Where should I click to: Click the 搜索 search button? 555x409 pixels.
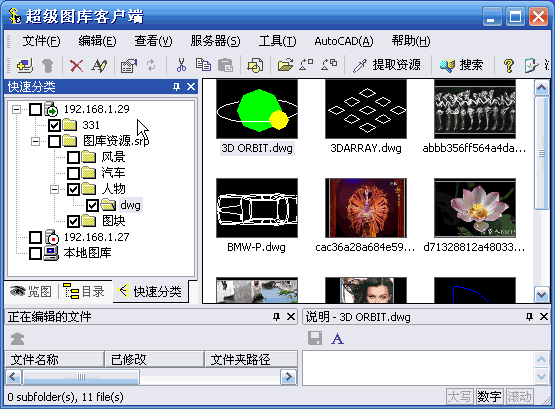461,65
